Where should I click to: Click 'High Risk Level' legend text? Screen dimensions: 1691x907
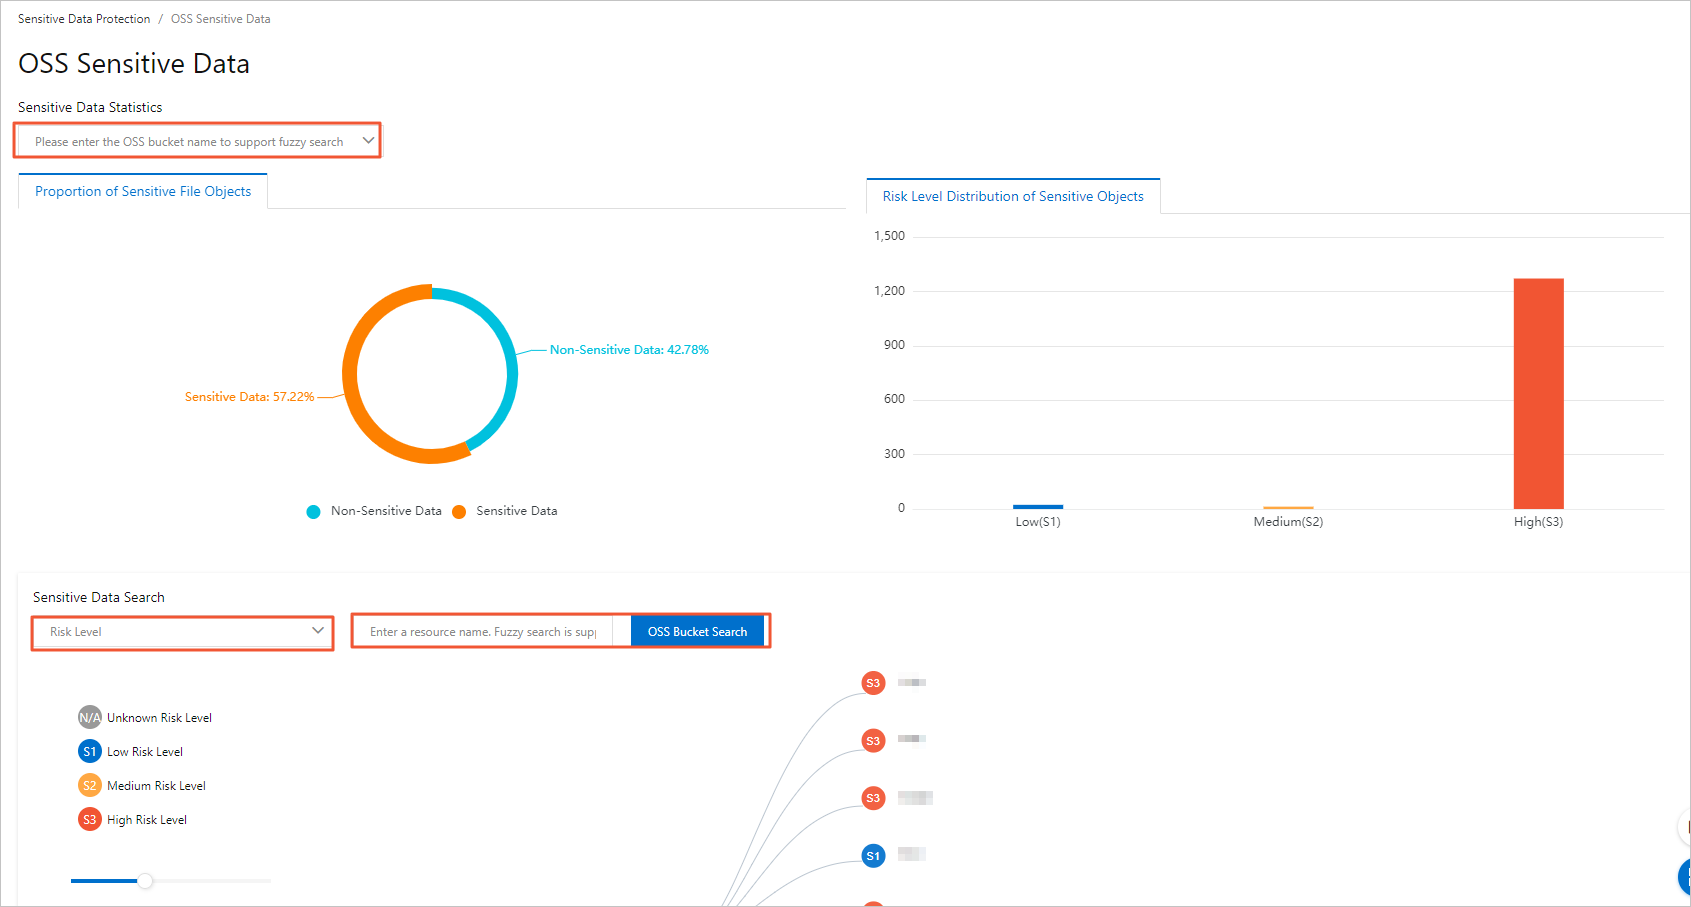tap(147, 820)
